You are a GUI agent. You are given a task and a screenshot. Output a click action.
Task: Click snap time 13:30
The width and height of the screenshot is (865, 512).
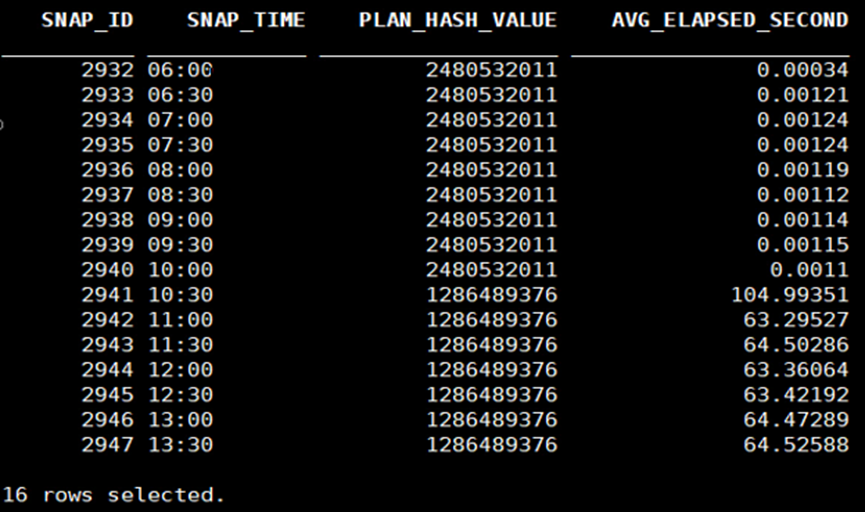click(180, 445)
